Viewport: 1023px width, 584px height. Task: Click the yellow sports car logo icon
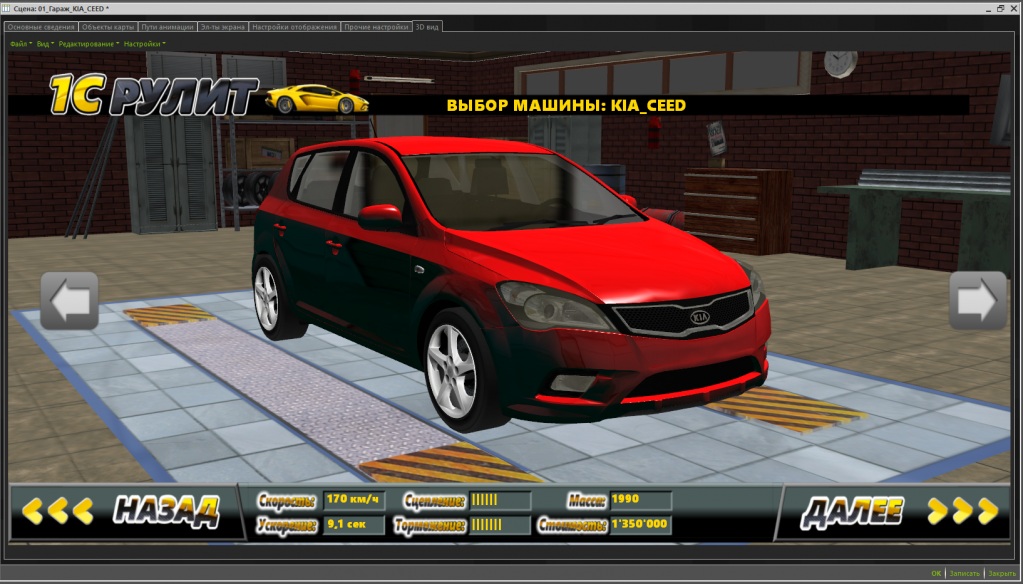317,99
